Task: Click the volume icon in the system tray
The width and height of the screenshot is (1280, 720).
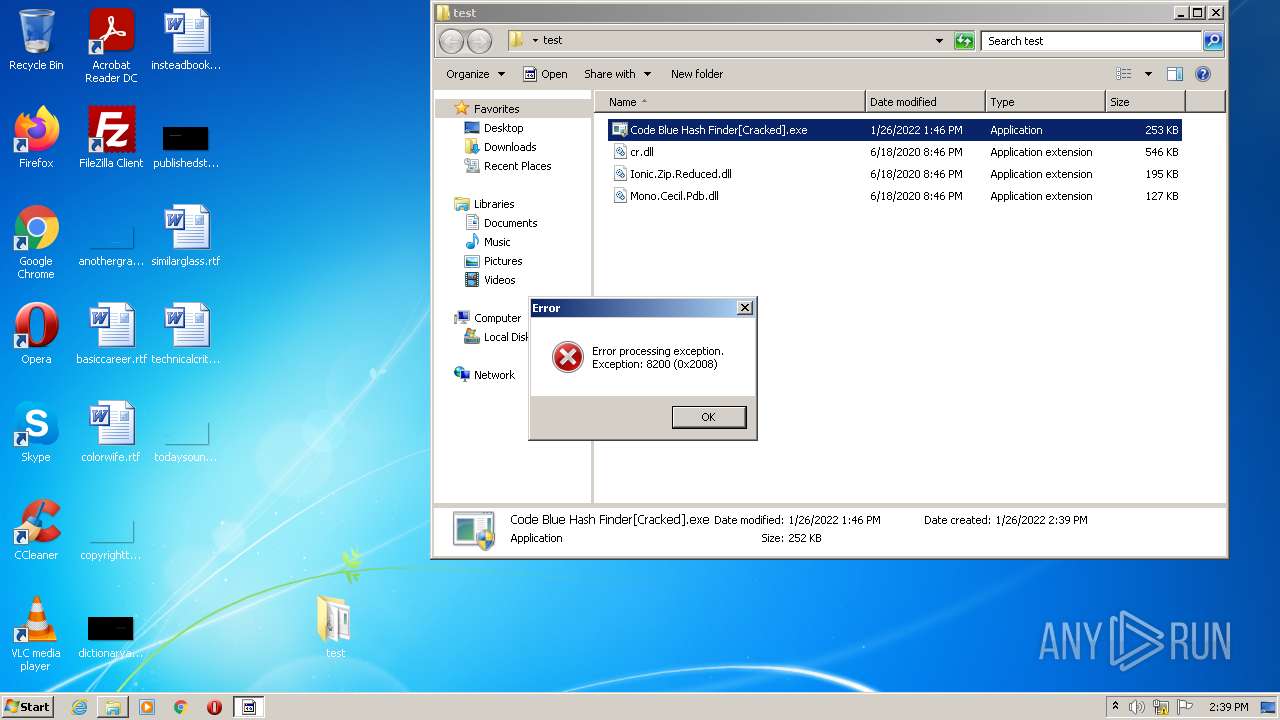Action: 1137,707
